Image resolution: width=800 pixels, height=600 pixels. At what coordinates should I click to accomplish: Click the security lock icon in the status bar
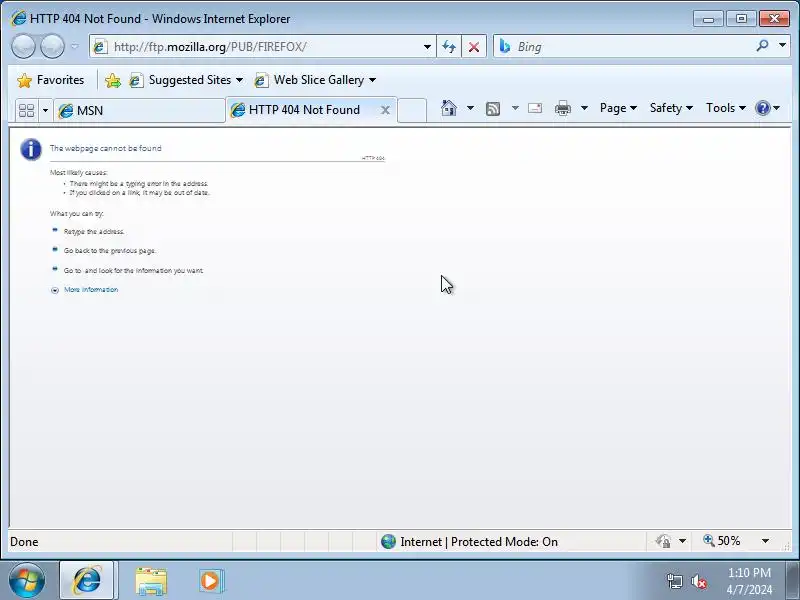(663, 541)
